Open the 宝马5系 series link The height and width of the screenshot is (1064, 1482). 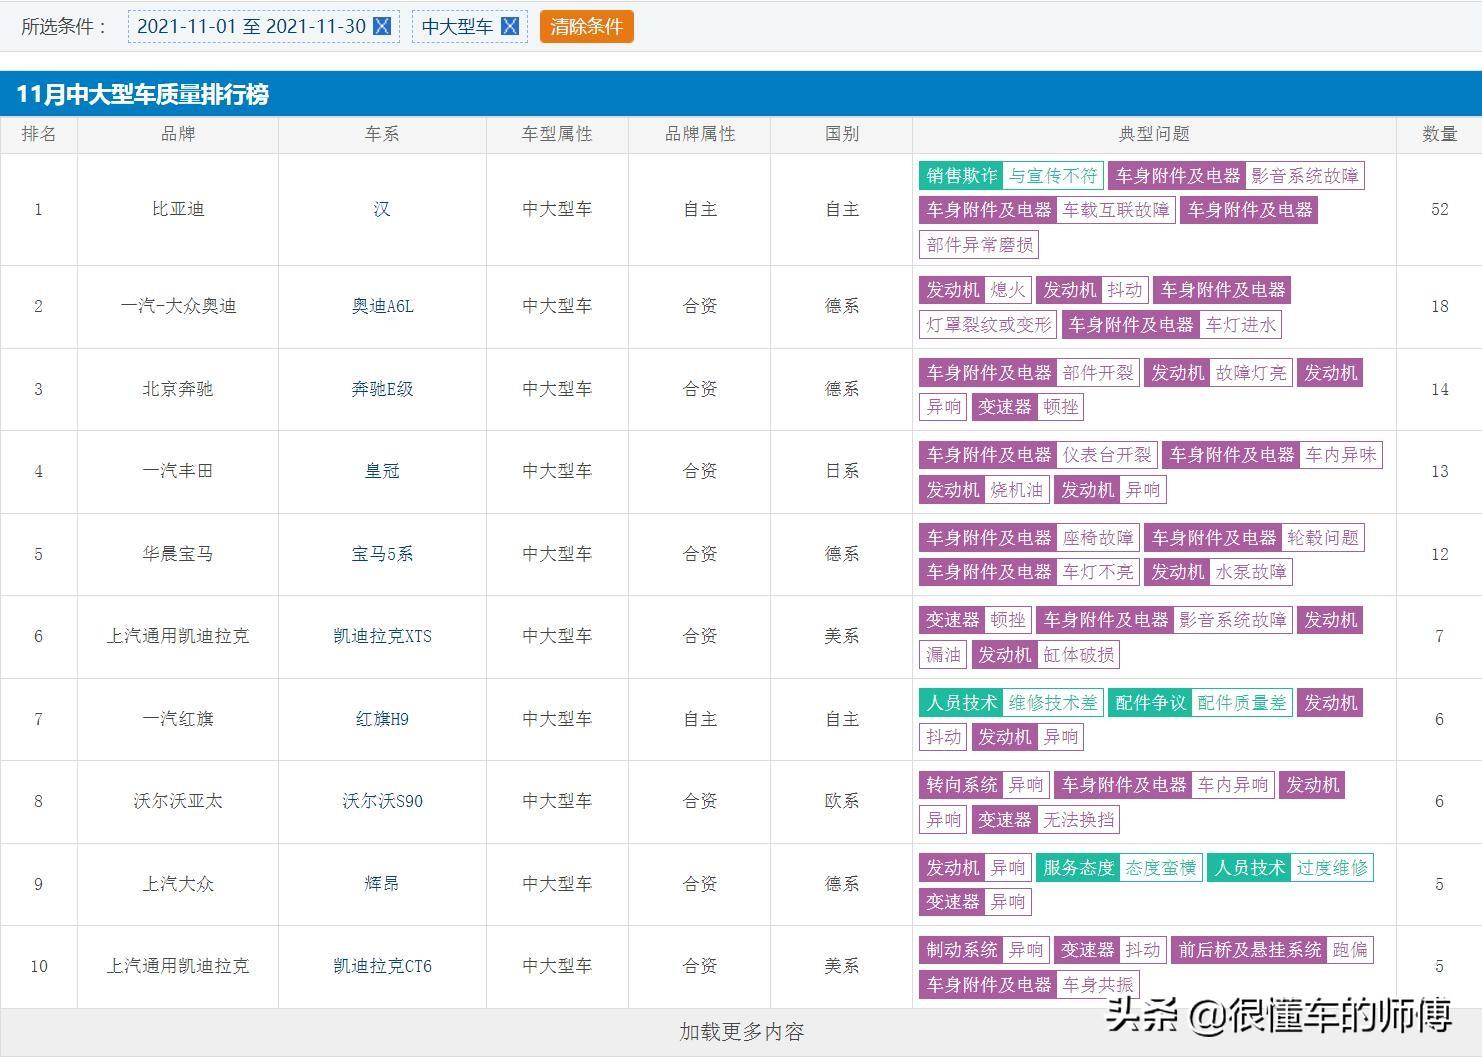click(x=382, y=554)
